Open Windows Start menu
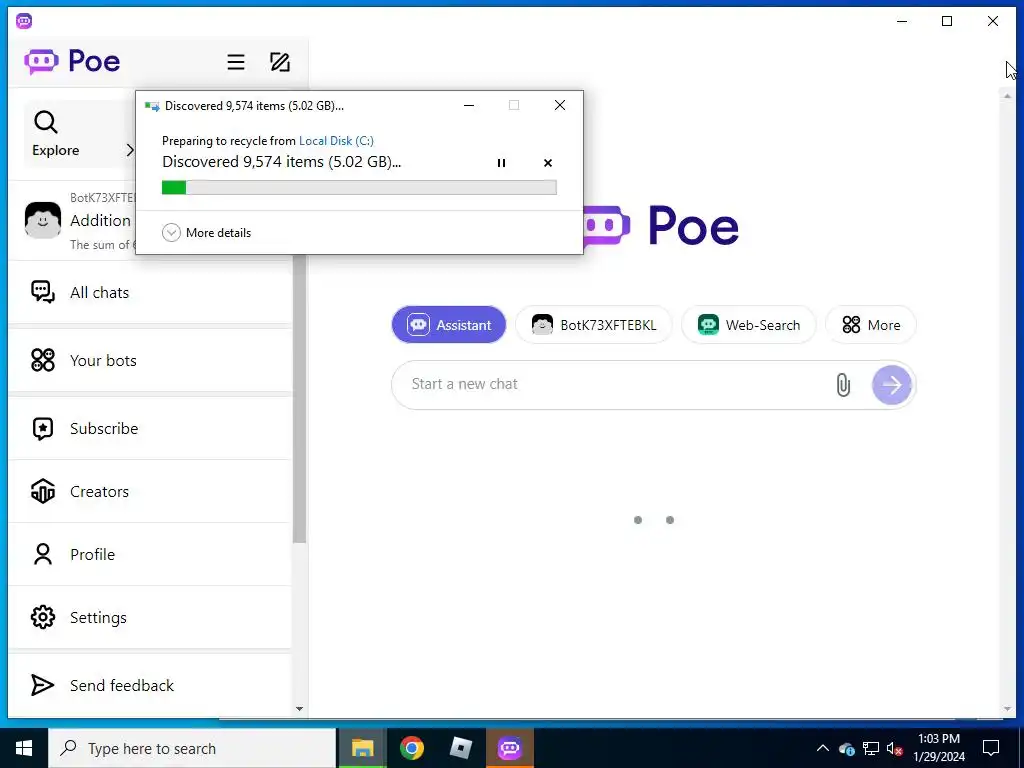The image size is (1024, 768). [x=24, y=748]
